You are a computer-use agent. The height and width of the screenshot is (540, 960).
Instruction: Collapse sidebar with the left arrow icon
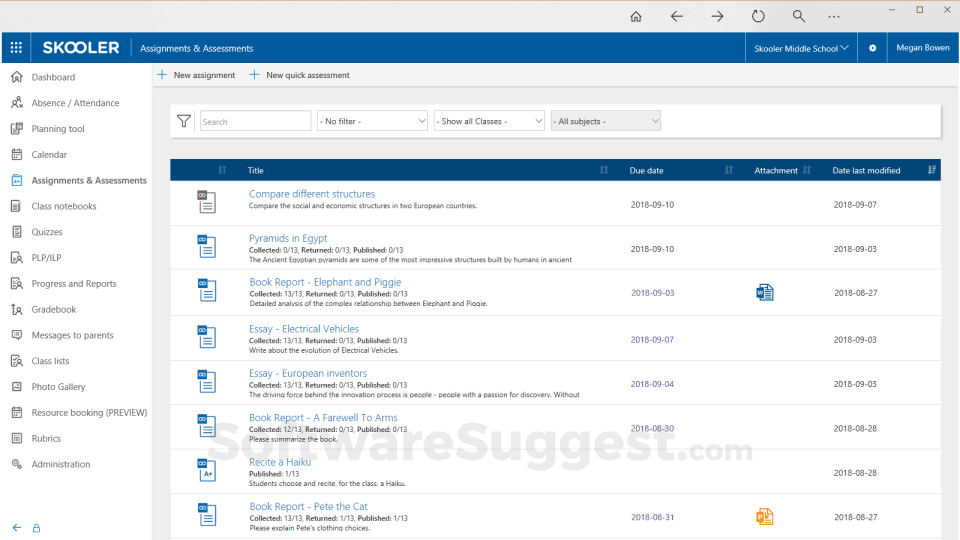17,528
